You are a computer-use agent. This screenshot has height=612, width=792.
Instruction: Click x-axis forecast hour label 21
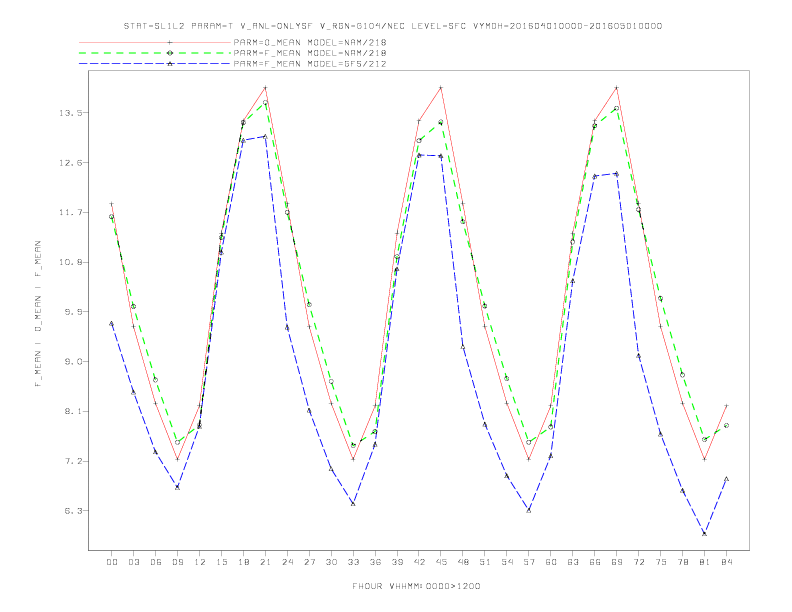click(265, 562)
